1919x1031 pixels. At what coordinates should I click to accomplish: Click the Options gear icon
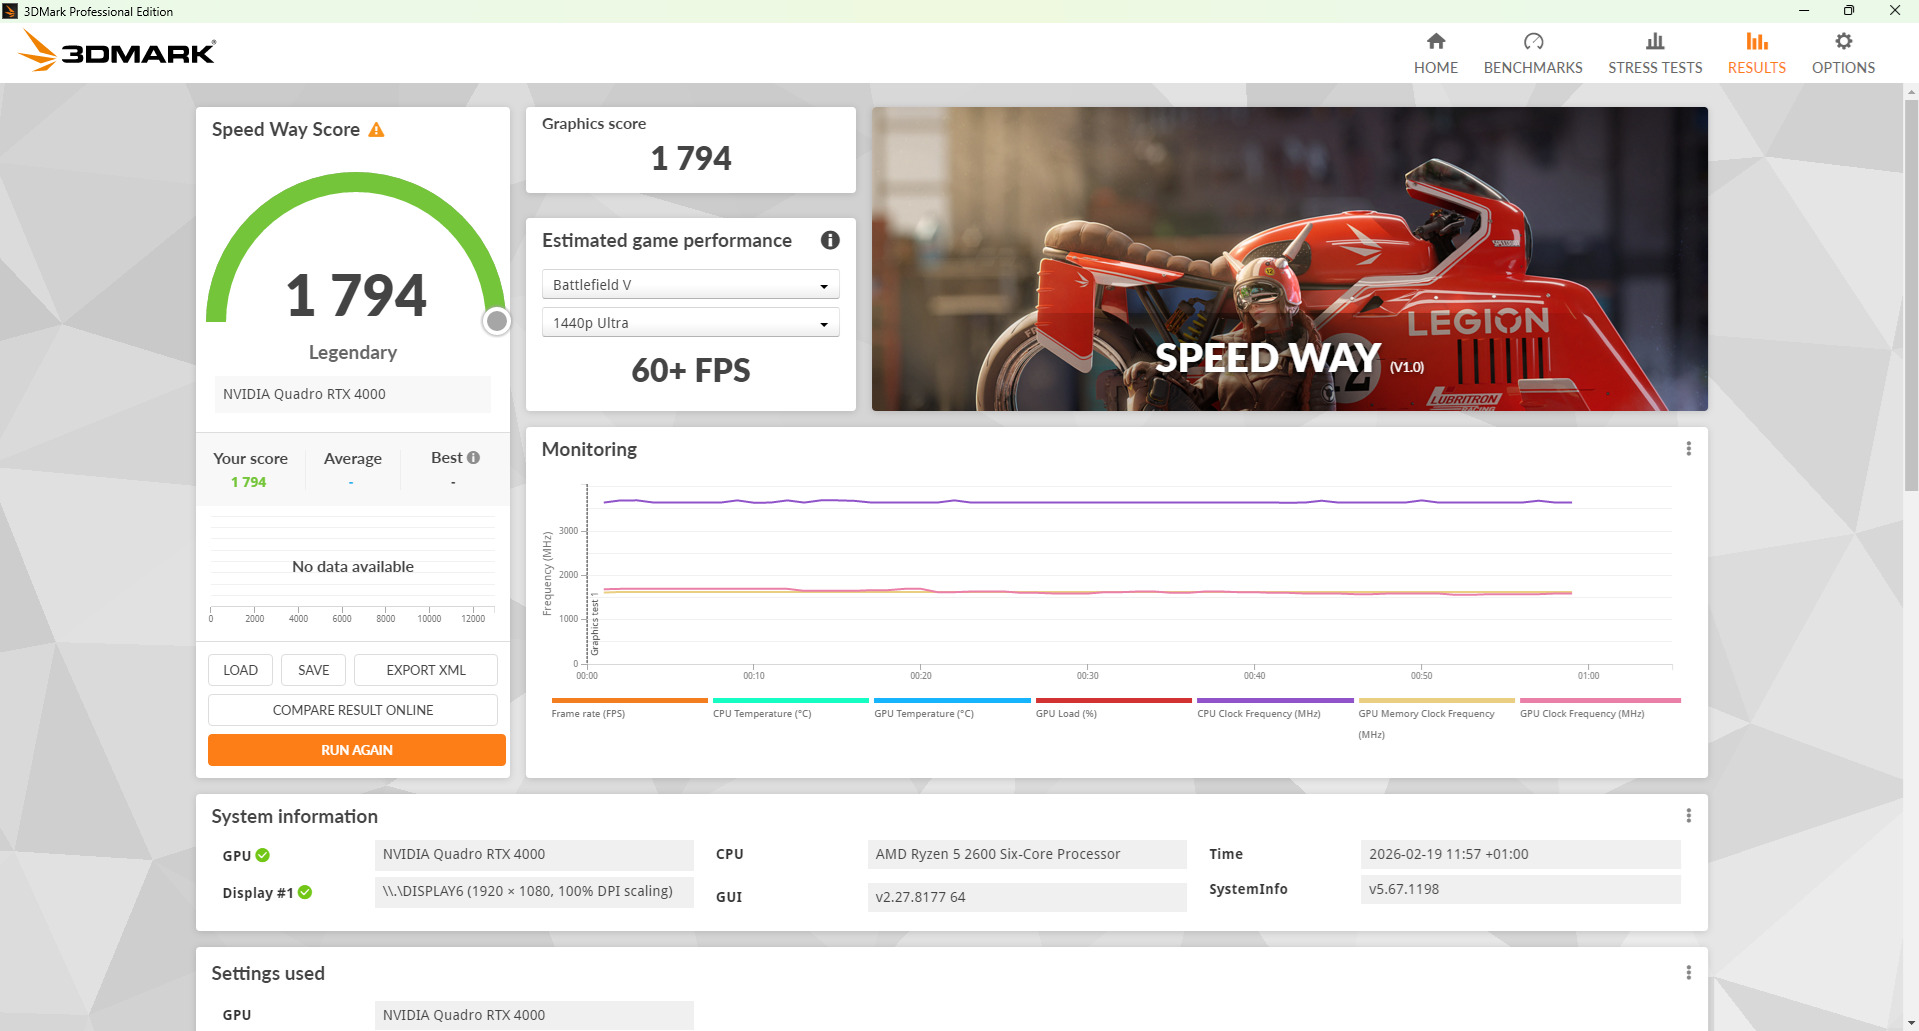[1843, 41]
